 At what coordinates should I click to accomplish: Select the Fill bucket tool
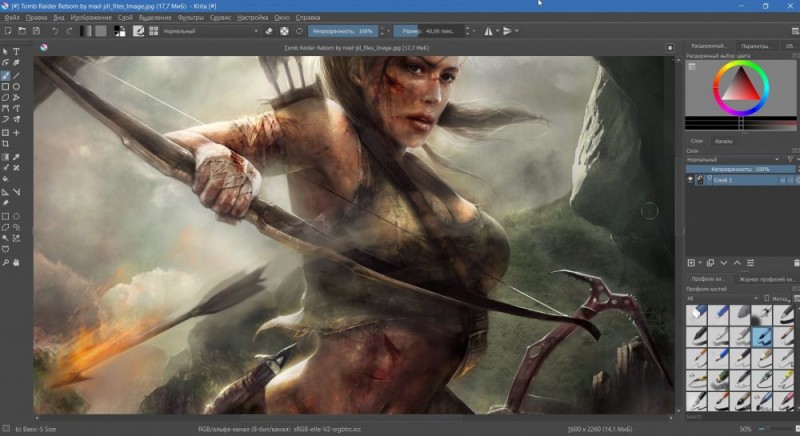pyautogui.click(x=5, y=179)
